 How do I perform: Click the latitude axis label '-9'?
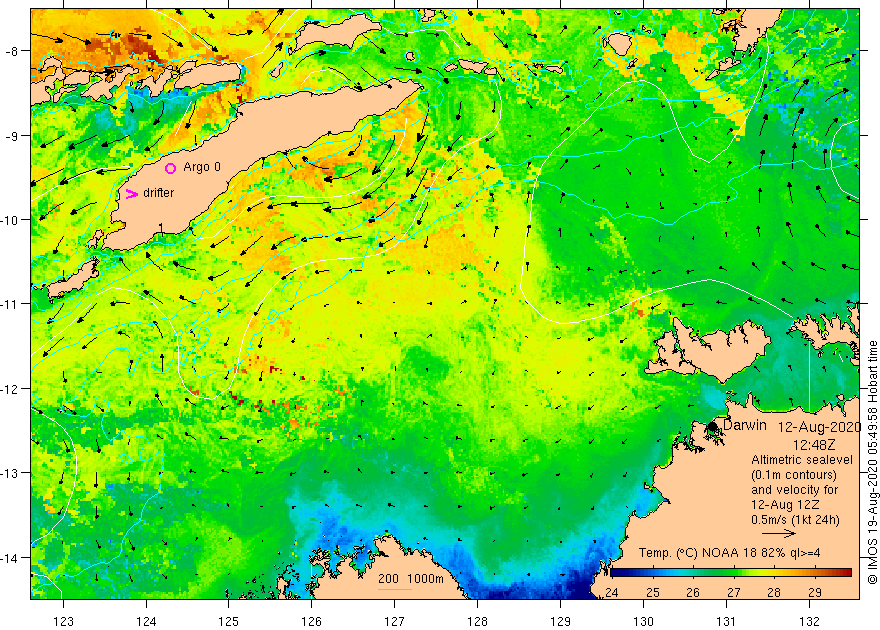coord(12,136)
